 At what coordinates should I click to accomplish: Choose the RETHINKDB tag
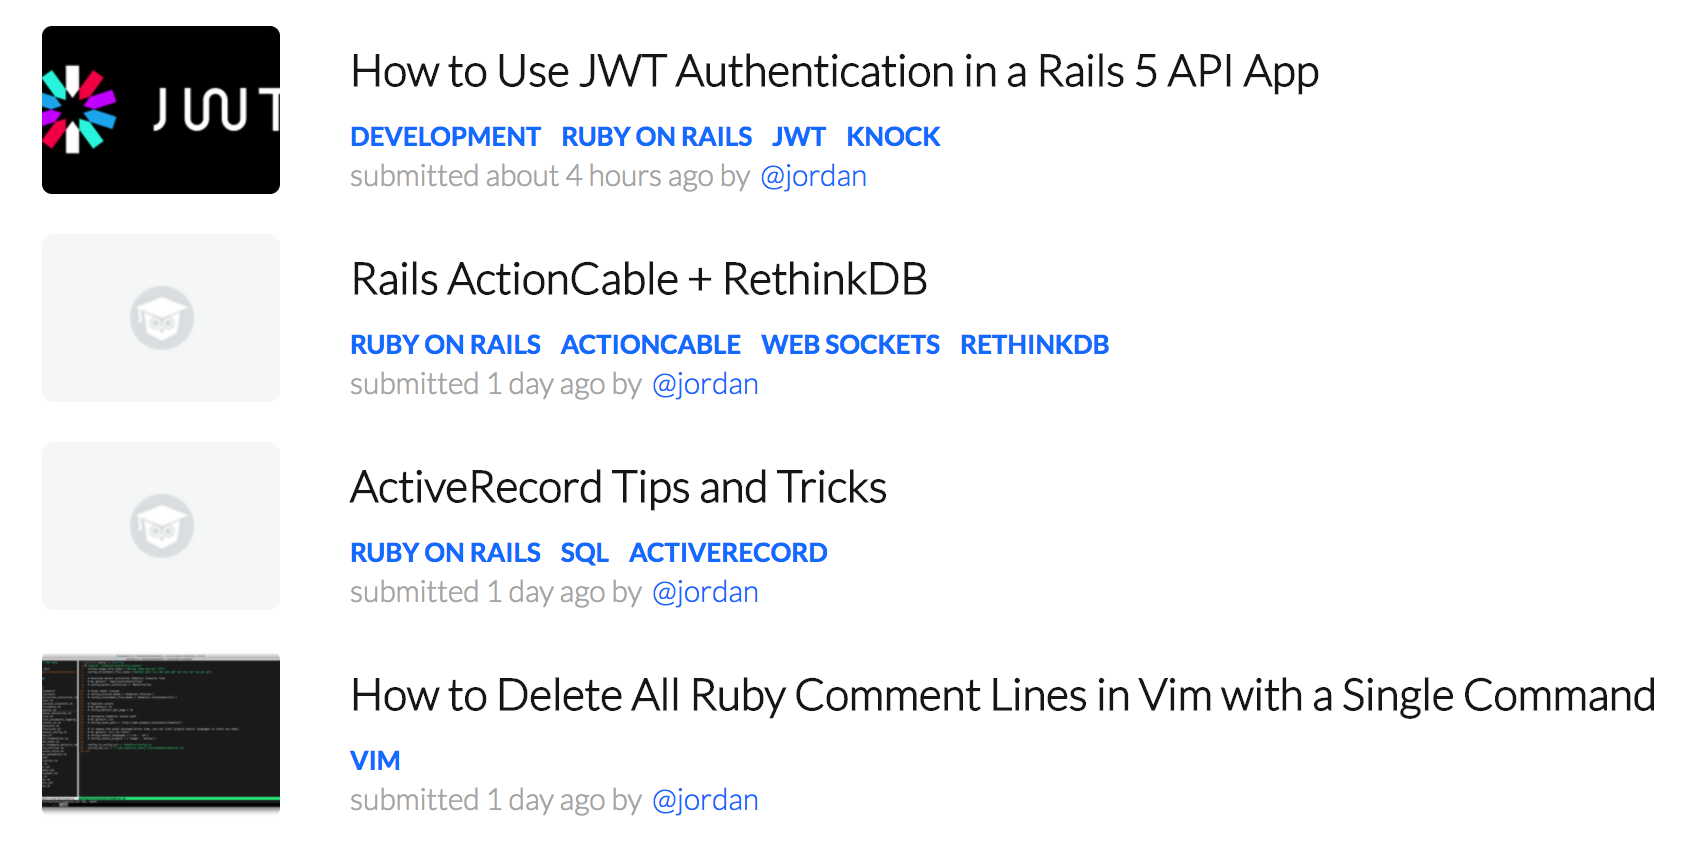pyautogui.click(x=1034, y=345)
